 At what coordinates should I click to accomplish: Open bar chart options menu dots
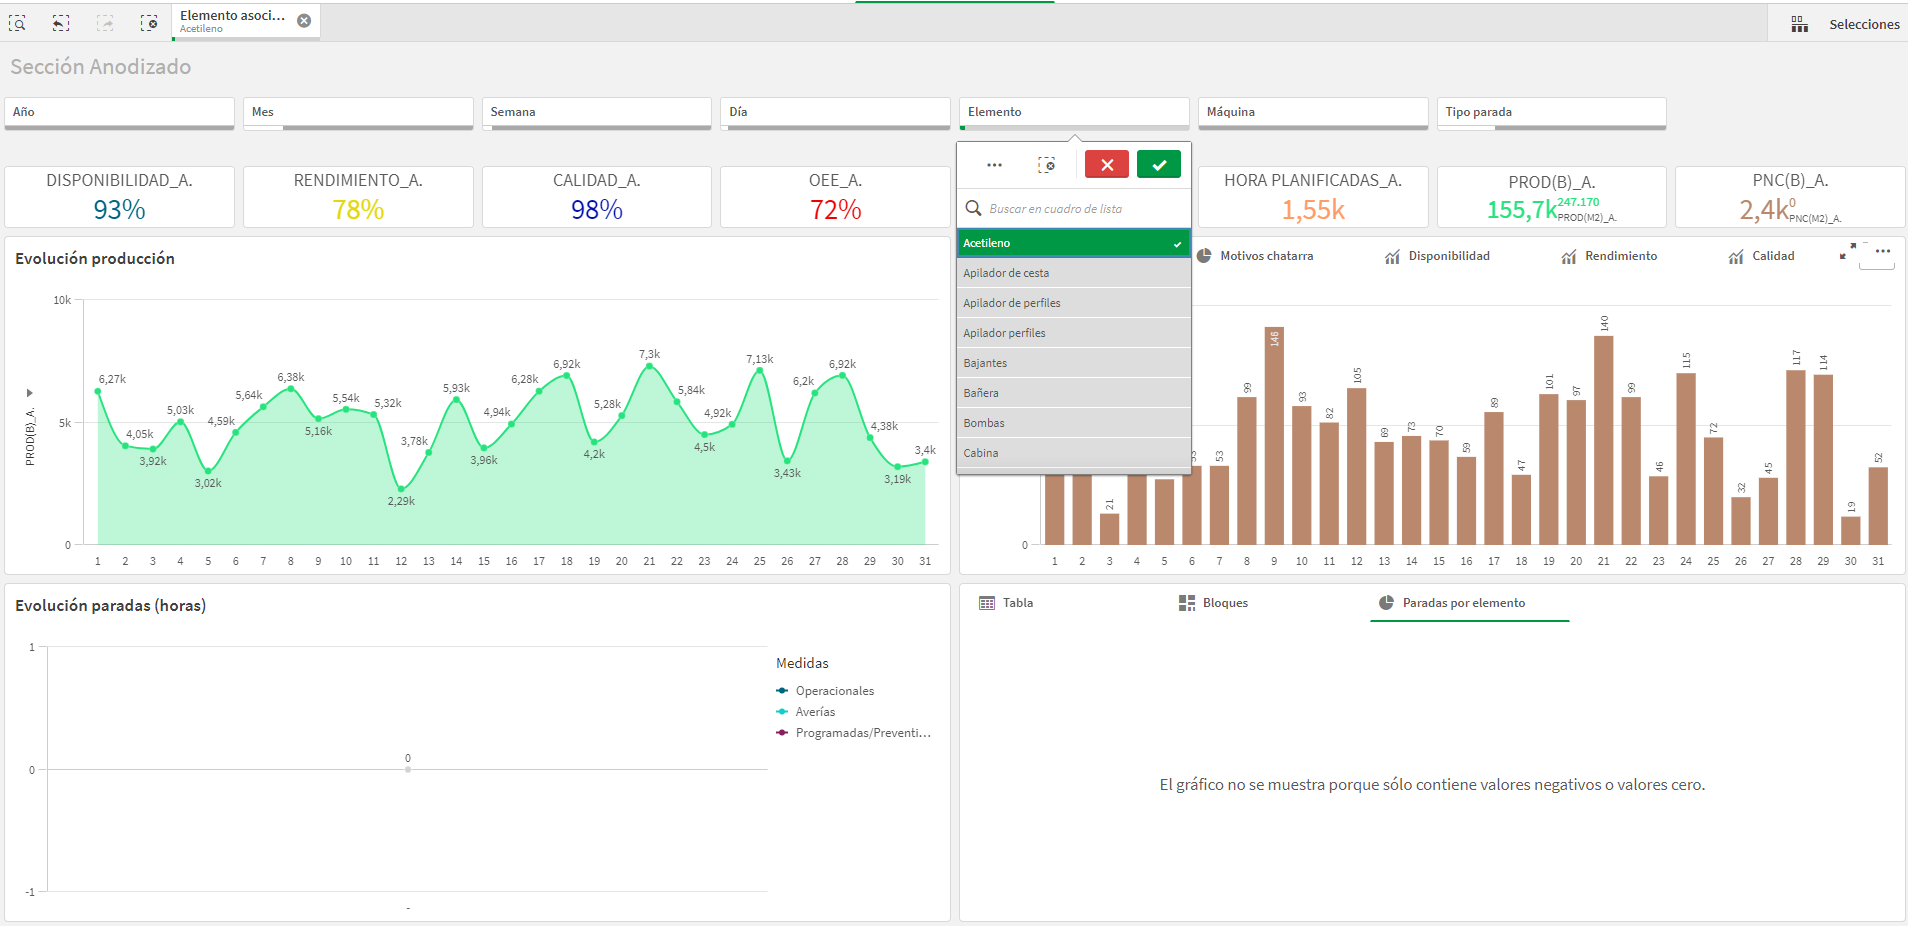pyautogui.click(x=1882, y=251)
